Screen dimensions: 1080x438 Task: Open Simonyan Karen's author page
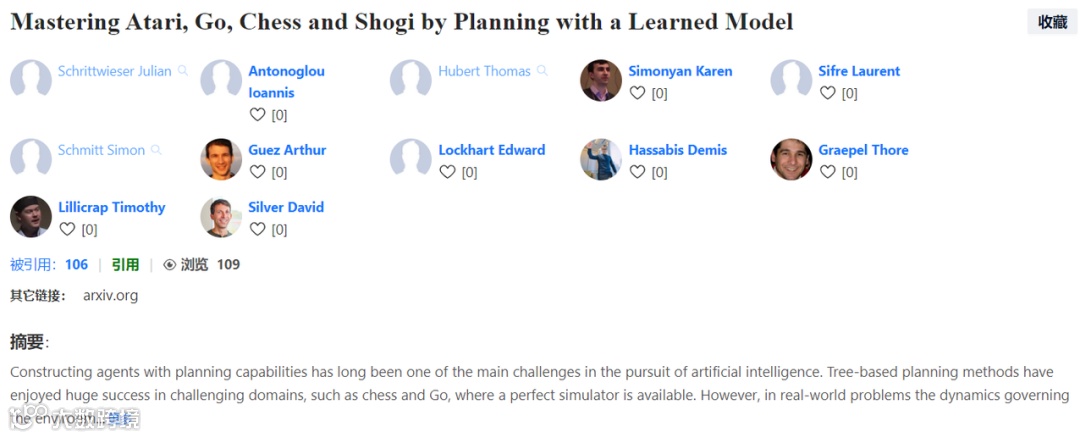[680, 71]
